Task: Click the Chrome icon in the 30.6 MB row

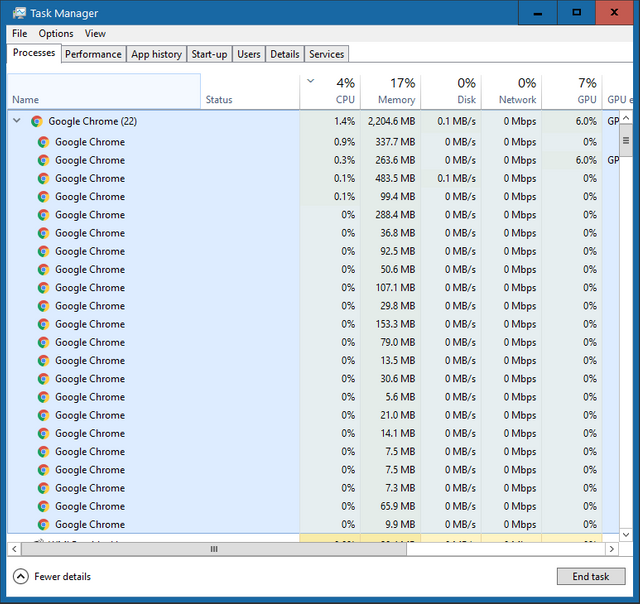Action: point(43,379)
